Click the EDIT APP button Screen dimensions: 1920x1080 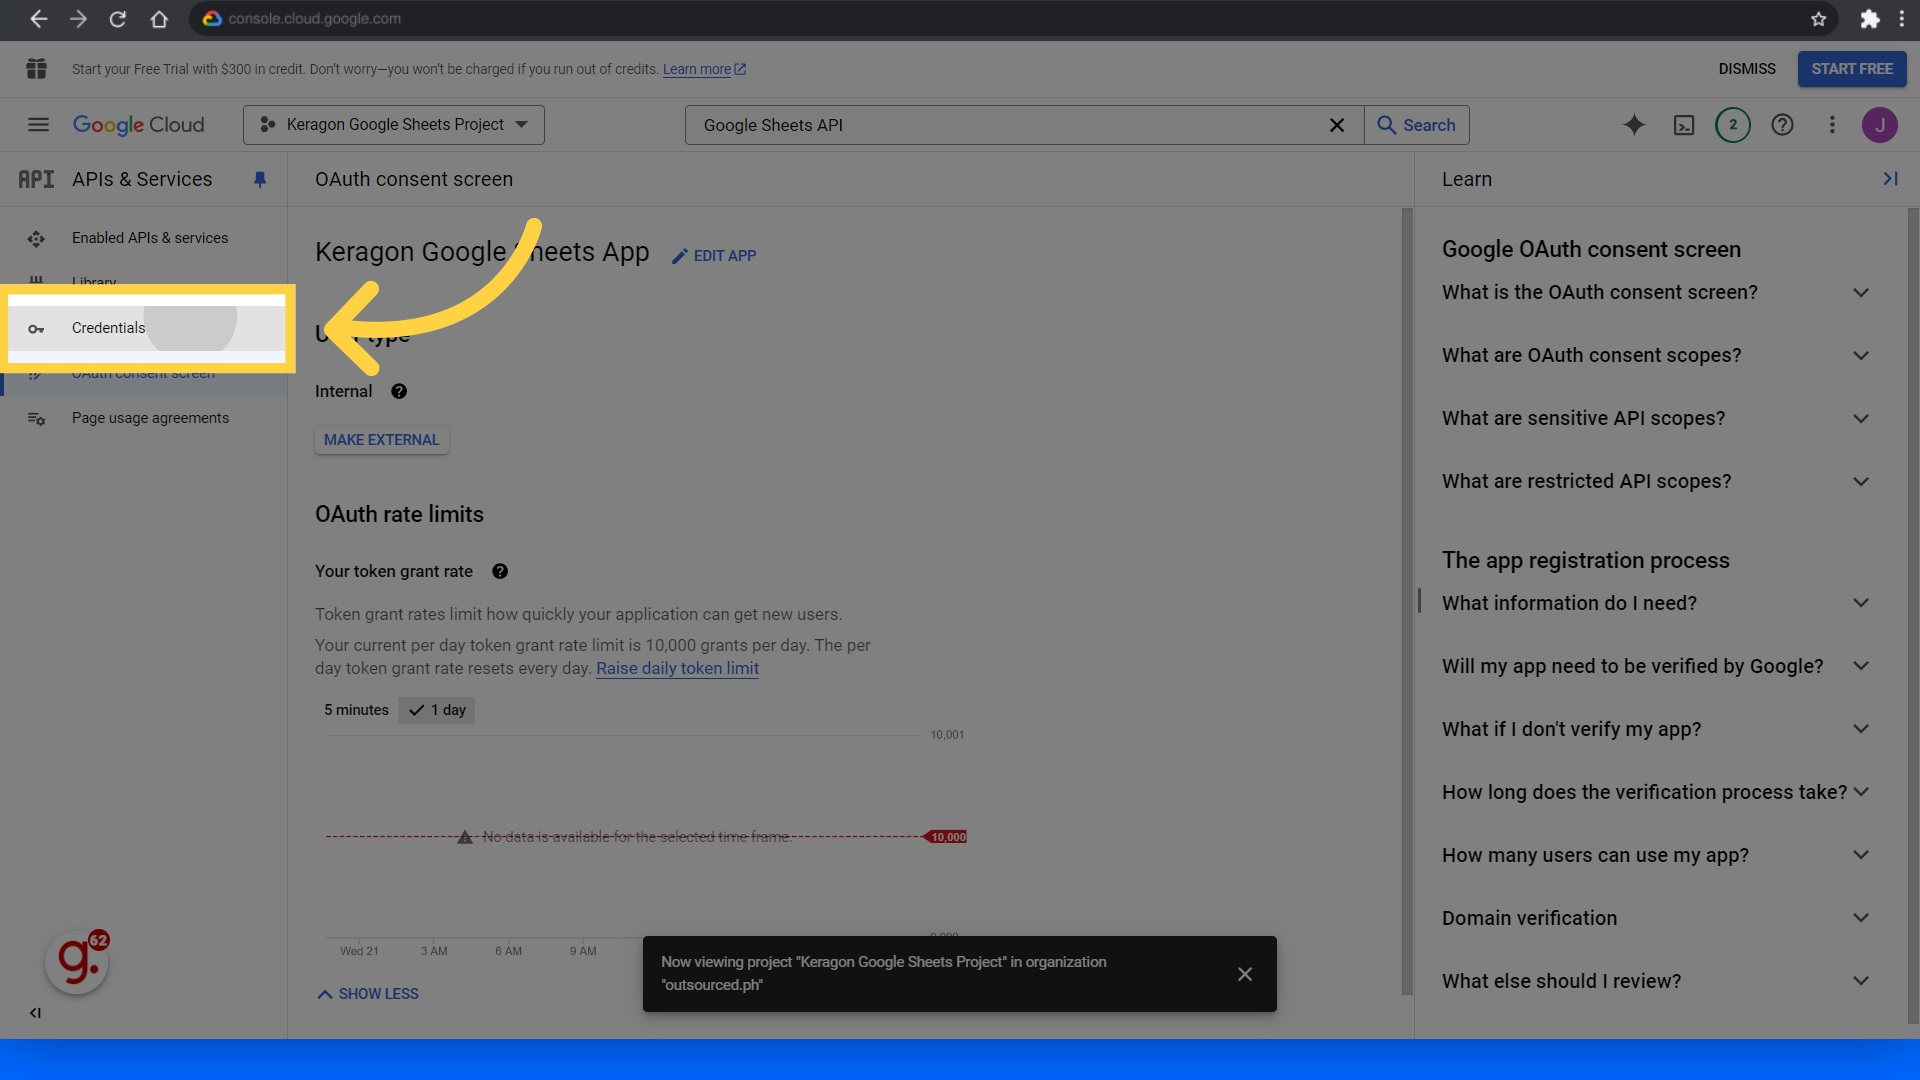tap(714, 256)
